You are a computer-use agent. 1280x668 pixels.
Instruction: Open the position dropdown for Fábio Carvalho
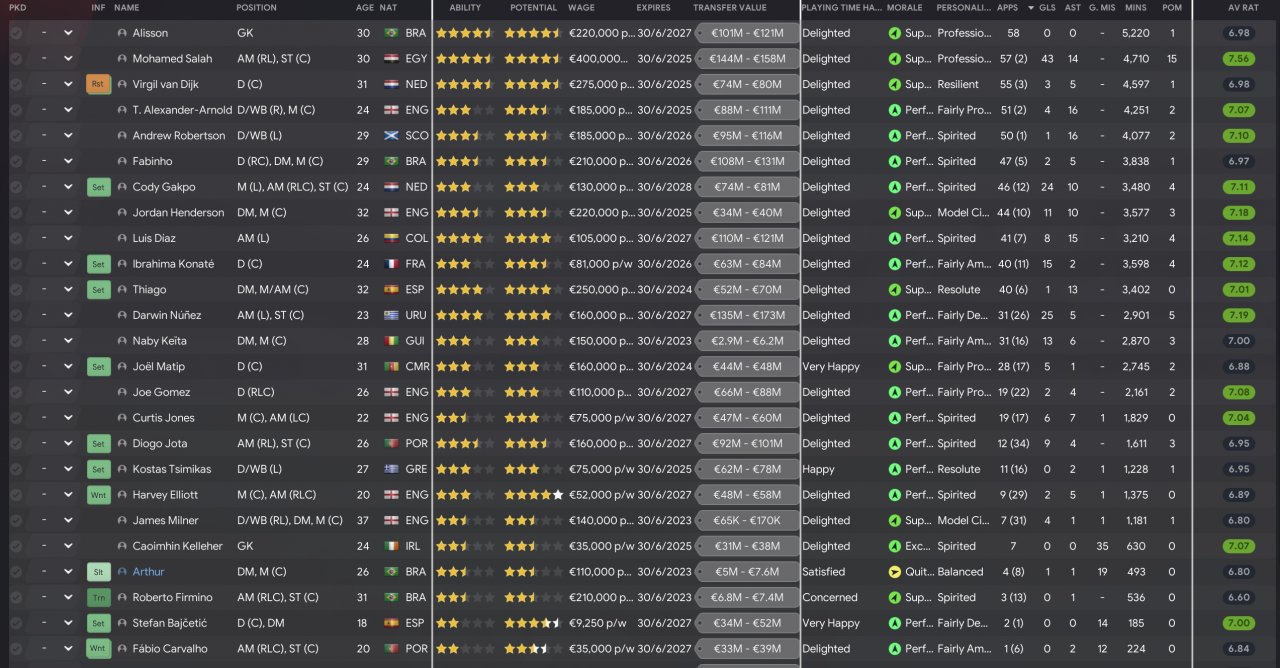coord(68,649)
